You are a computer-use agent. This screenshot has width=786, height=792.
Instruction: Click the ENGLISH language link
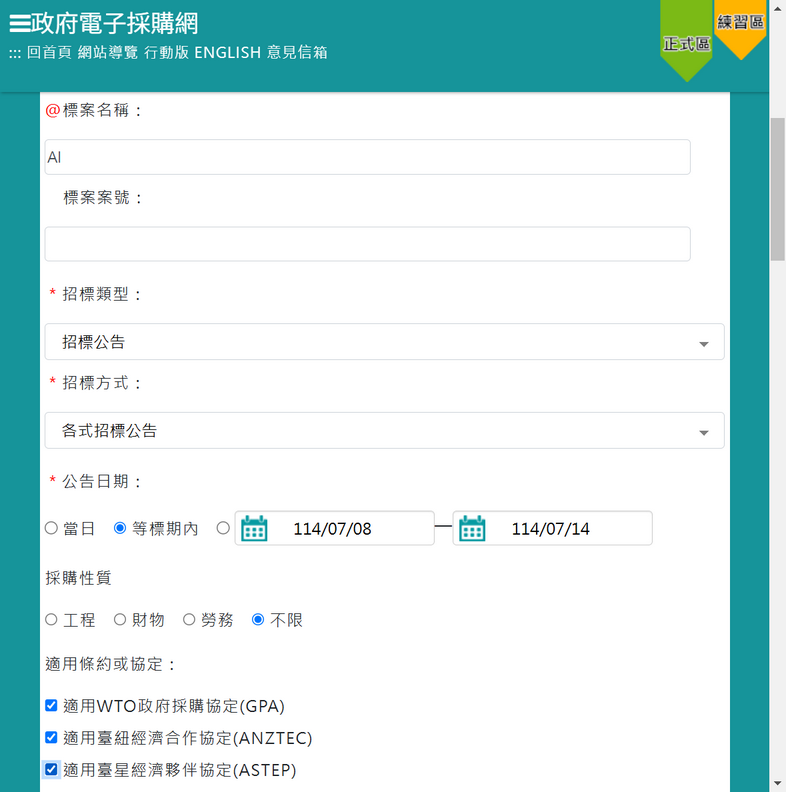(227, 52)
